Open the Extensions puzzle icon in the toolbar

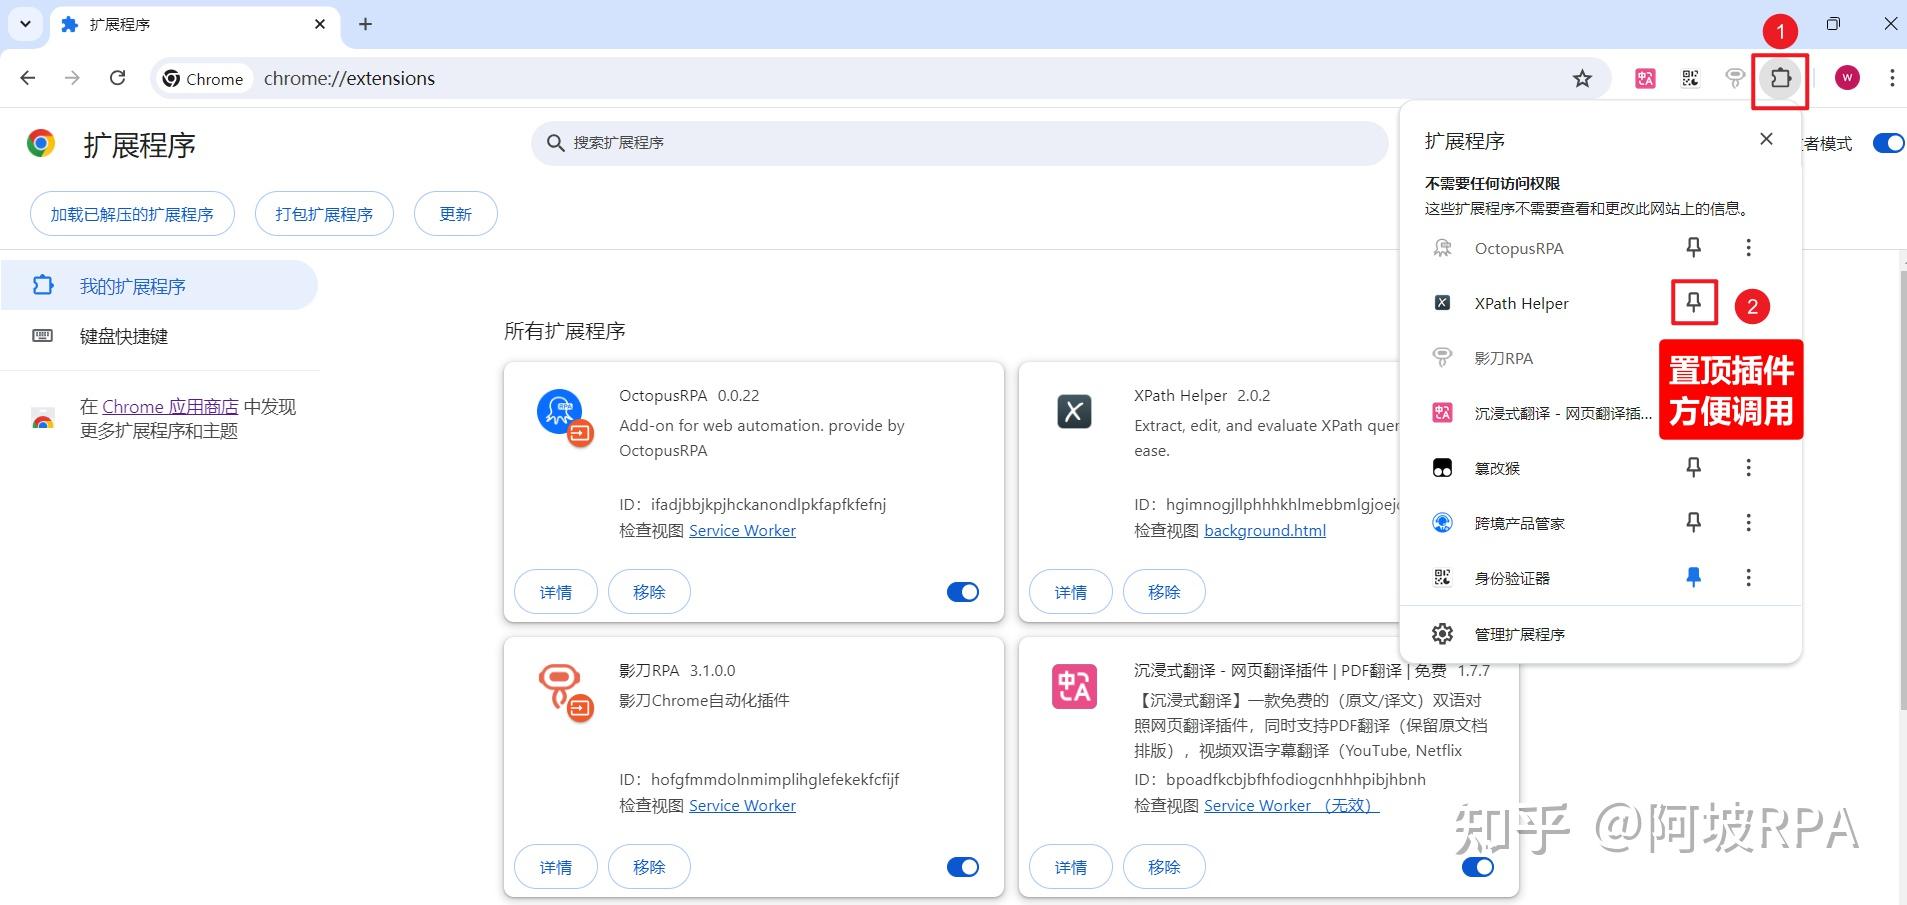pyautogui.click(x=1779, y=78)
